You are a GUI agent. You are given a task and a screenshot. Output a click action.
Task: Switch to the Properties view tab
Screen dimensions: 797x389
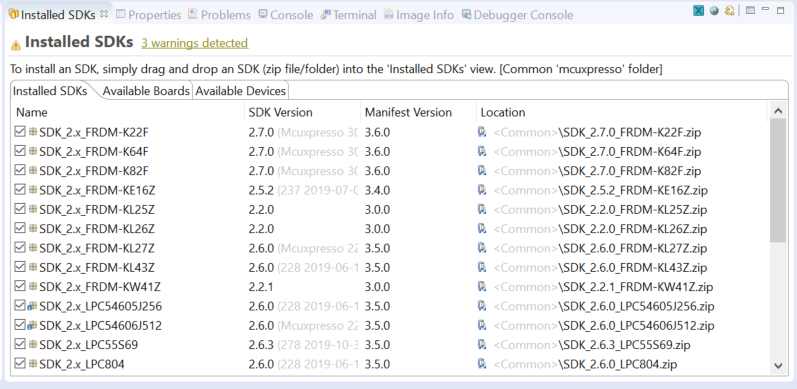(x=148, y=15)
